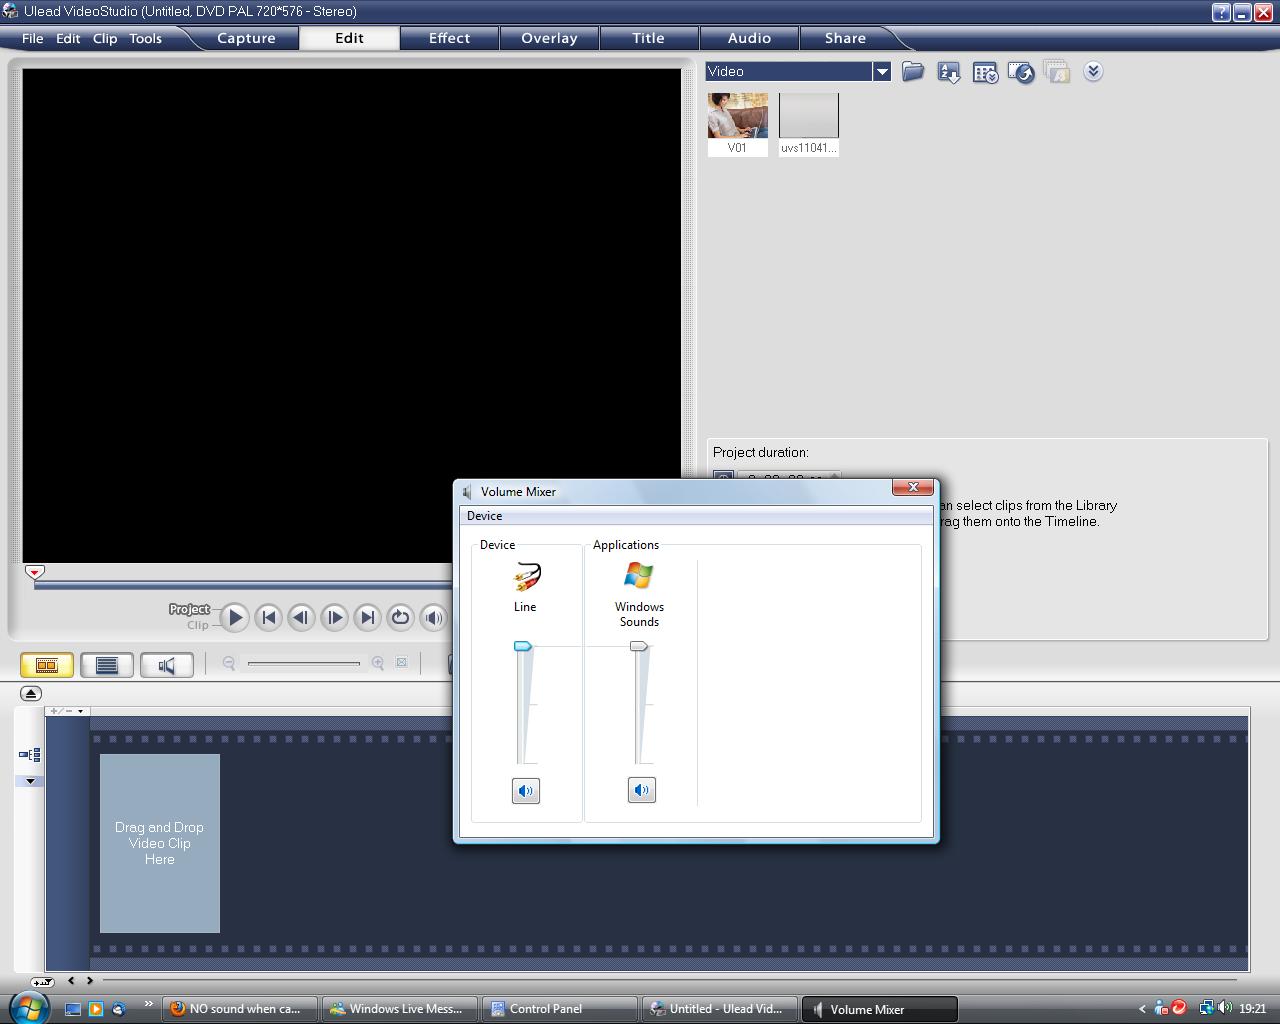Viewport: 1280px width, 1024px height.
Task: Open the Clip menu
Action: point(105,38)
